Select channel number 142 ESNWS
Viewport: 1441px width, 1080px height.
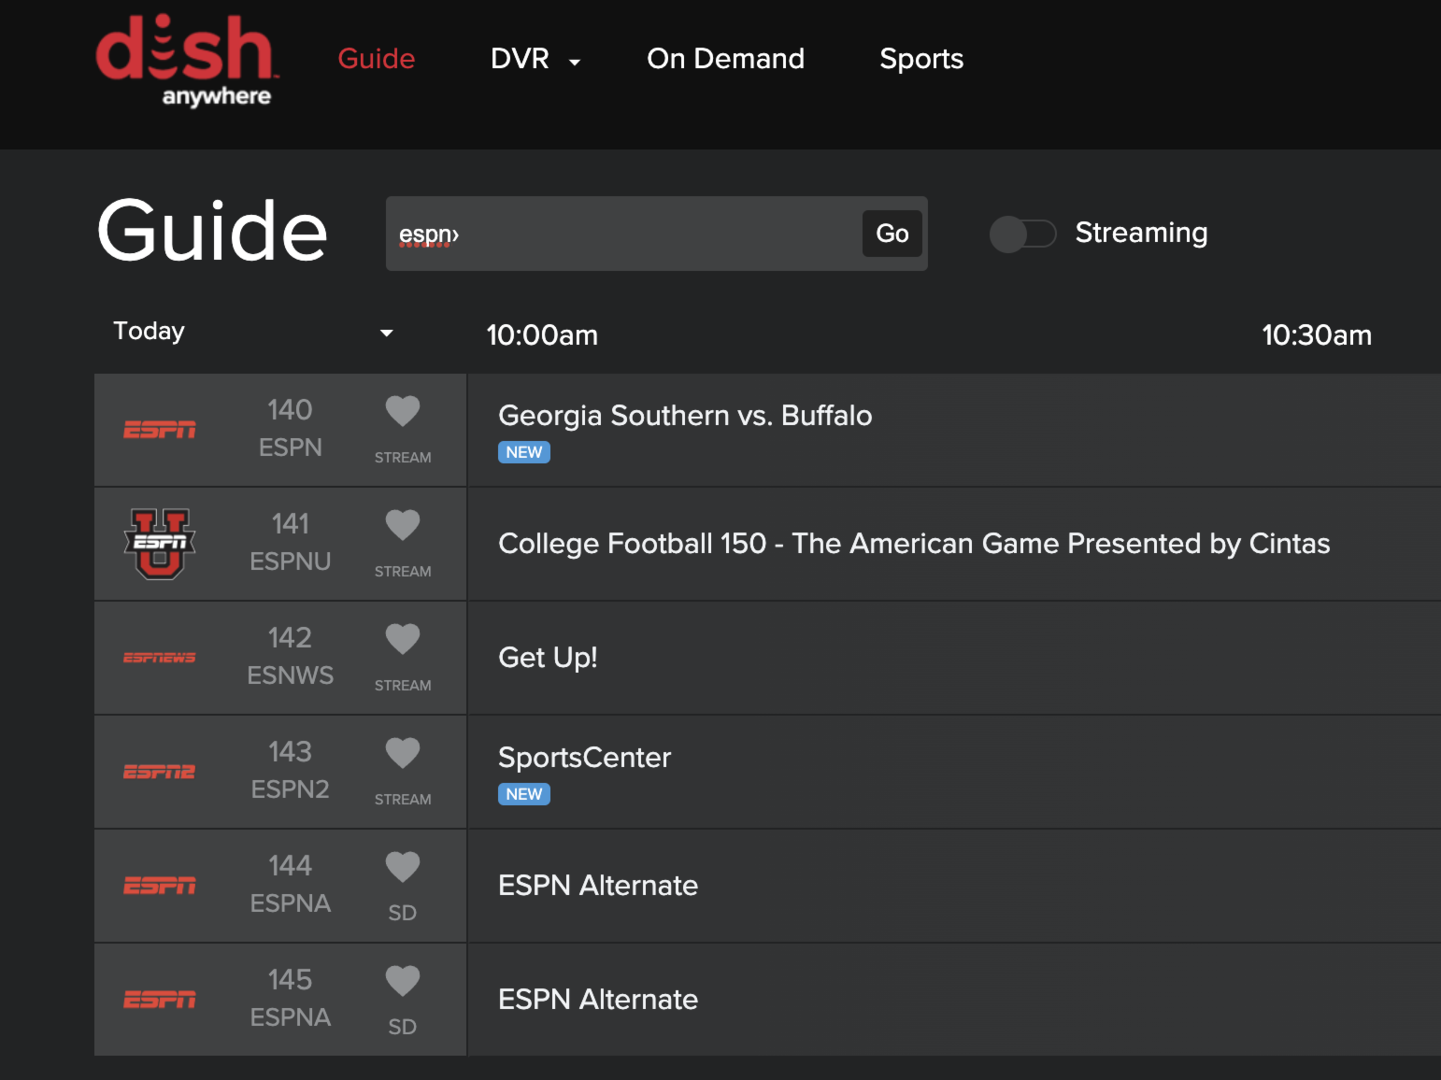pos(290,657)
